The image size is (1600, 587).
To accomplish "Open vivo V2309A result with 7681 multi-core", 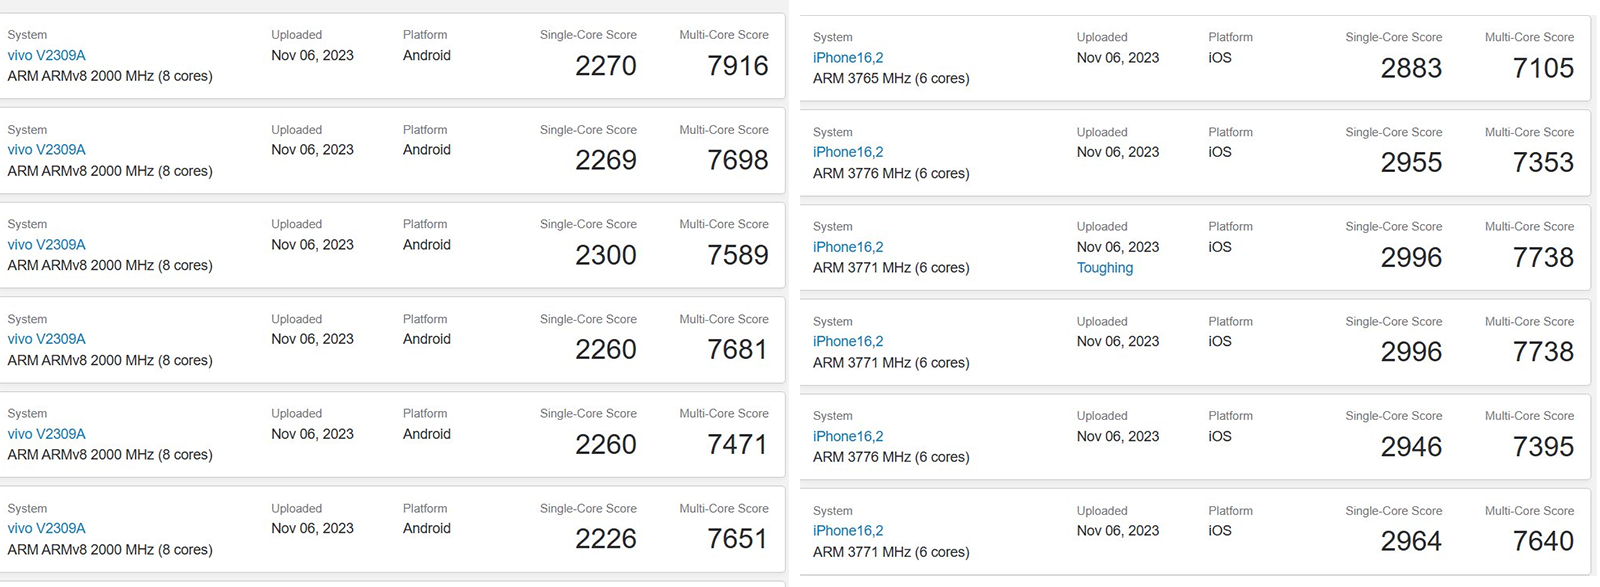I will [46, 339].
